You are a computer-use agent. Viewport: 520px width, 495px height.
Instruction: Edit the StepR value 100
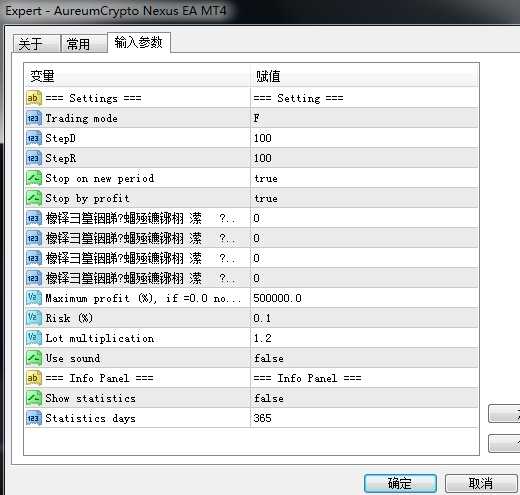coord(364,158)
